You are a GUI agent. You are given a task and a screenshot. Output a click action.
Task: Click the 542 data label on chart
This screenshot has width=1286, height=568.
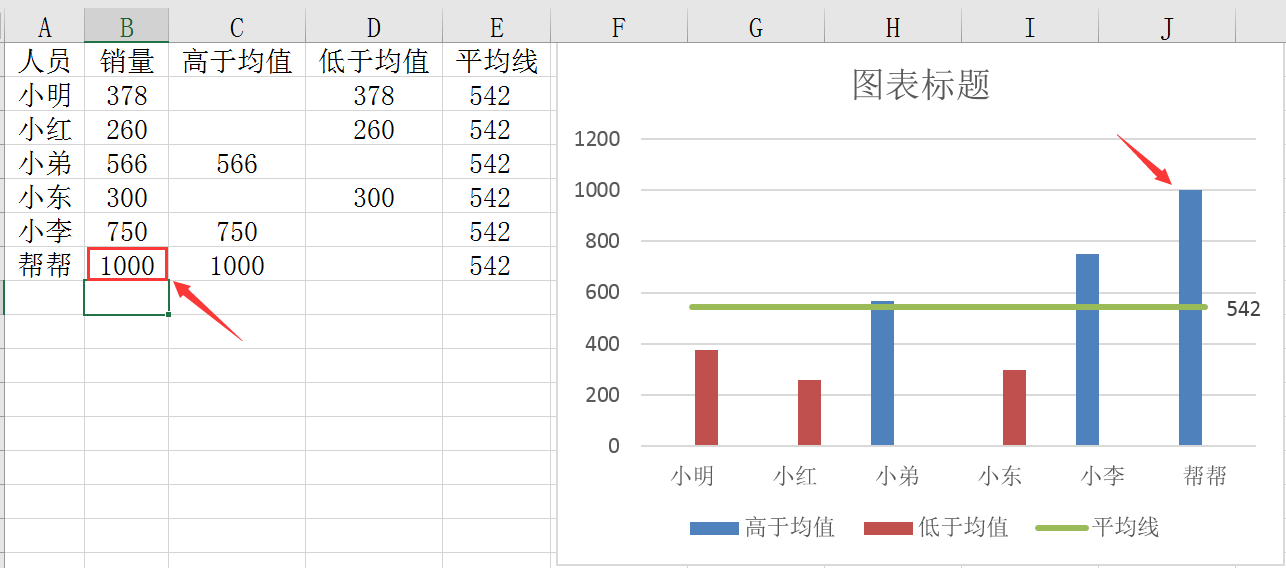pyautogui.click(x=1243, y=310)
